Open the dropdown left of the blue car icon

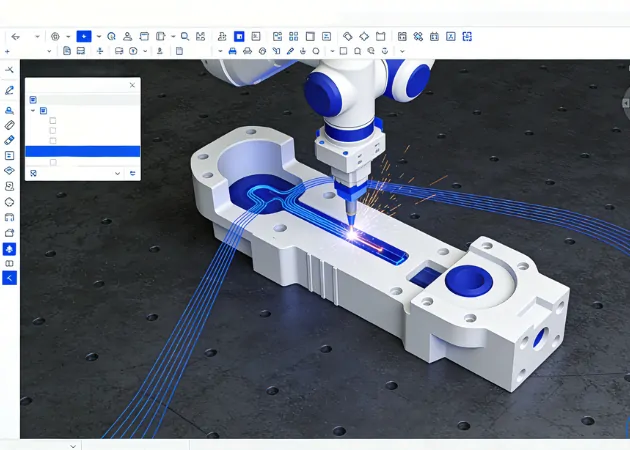(x=220, y=51)
